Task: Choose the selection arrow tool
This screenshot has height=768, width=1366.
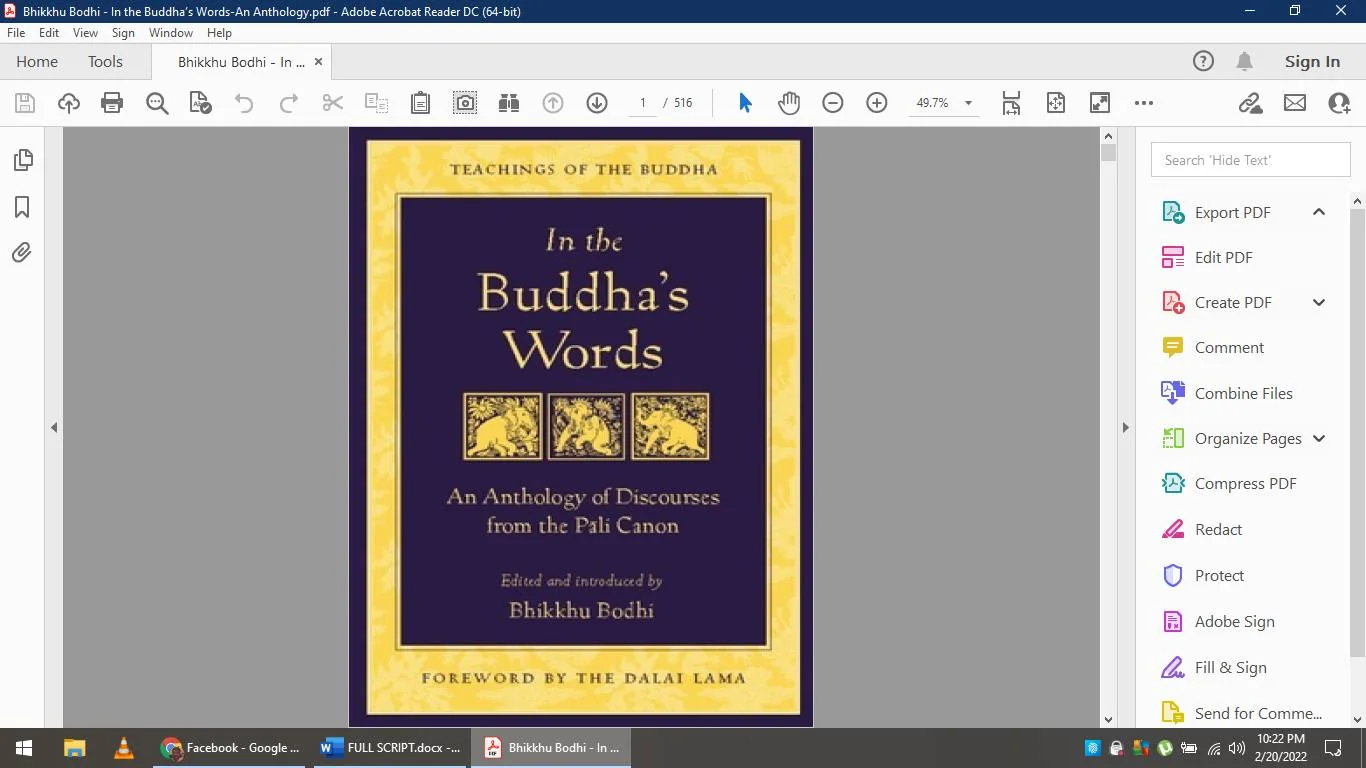Action: 745,103
